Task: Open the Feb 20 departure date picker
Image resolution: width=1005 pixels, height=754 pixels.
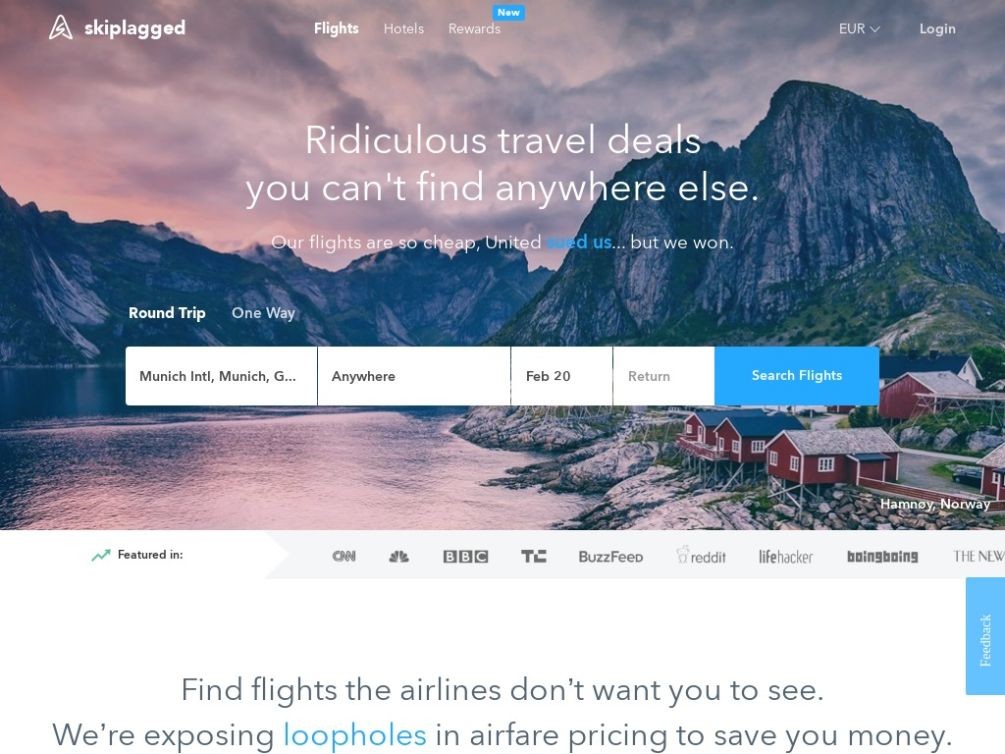Action: tap(561, 376)
